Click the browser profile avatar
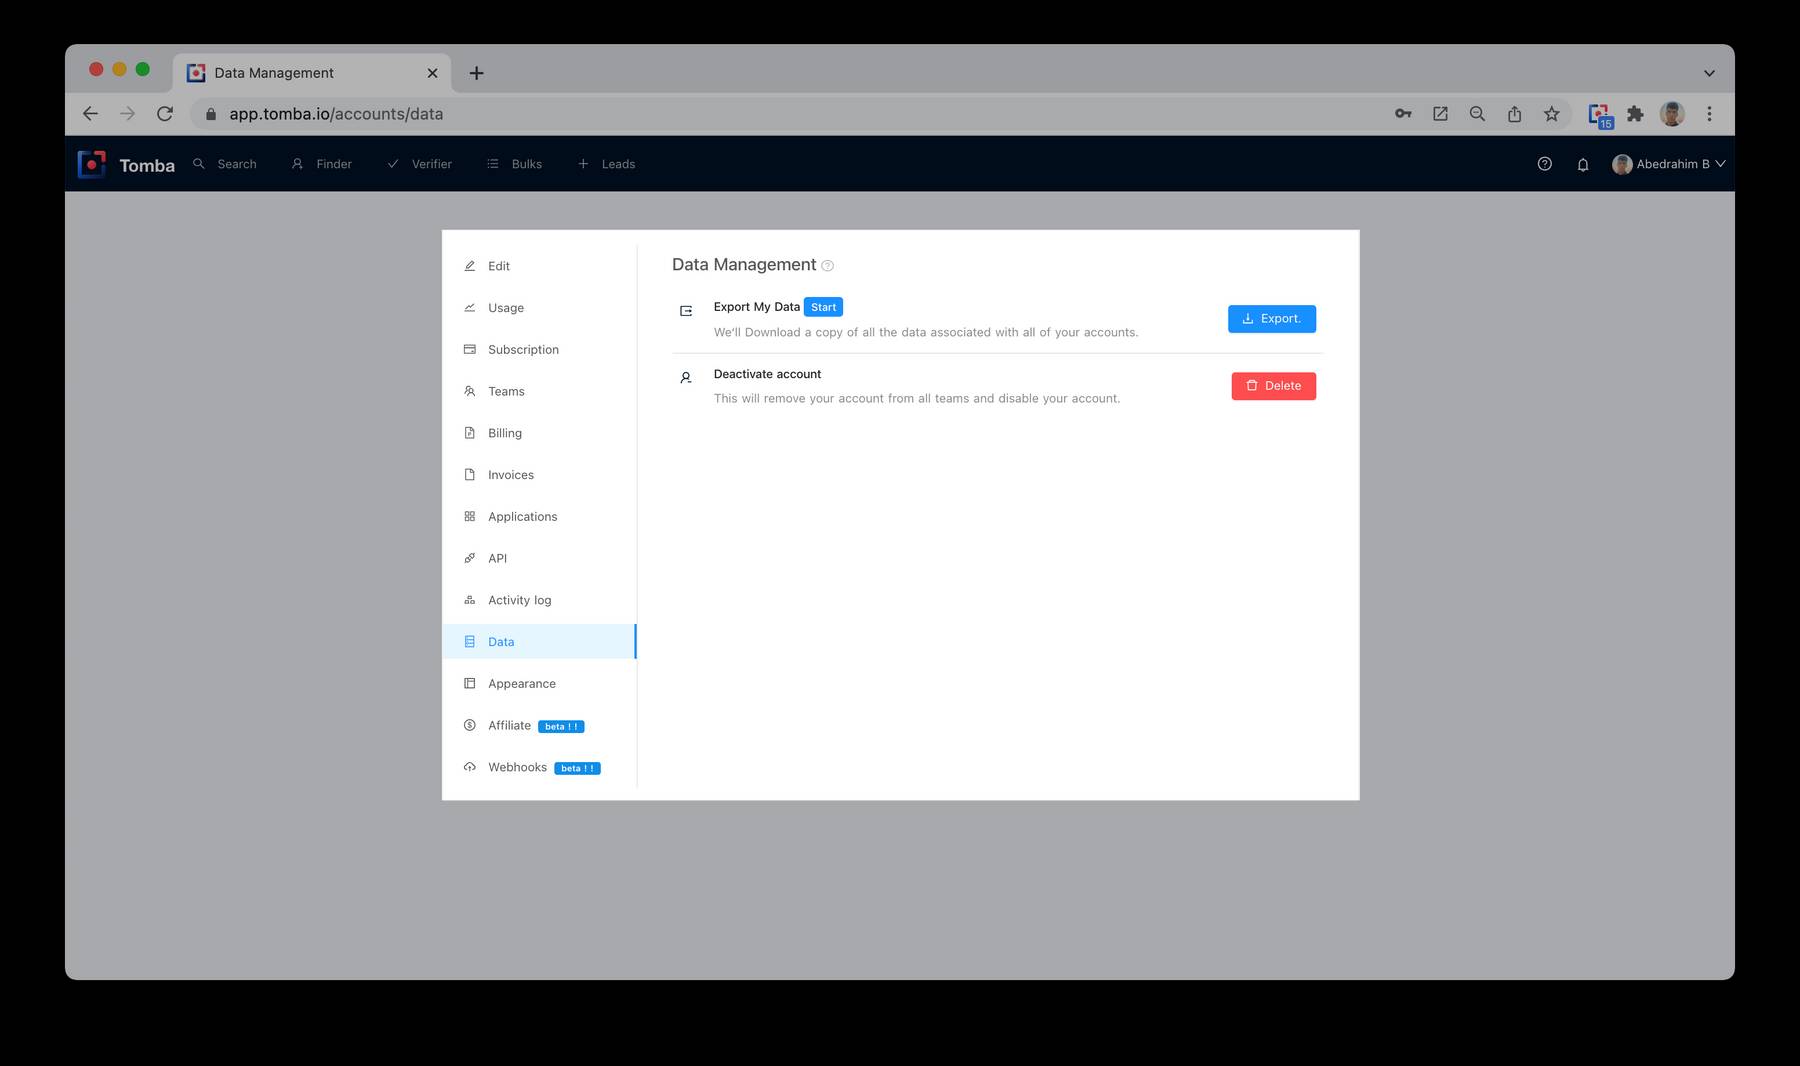This screenshot has height=1066, width=1800. [1672, 114]
